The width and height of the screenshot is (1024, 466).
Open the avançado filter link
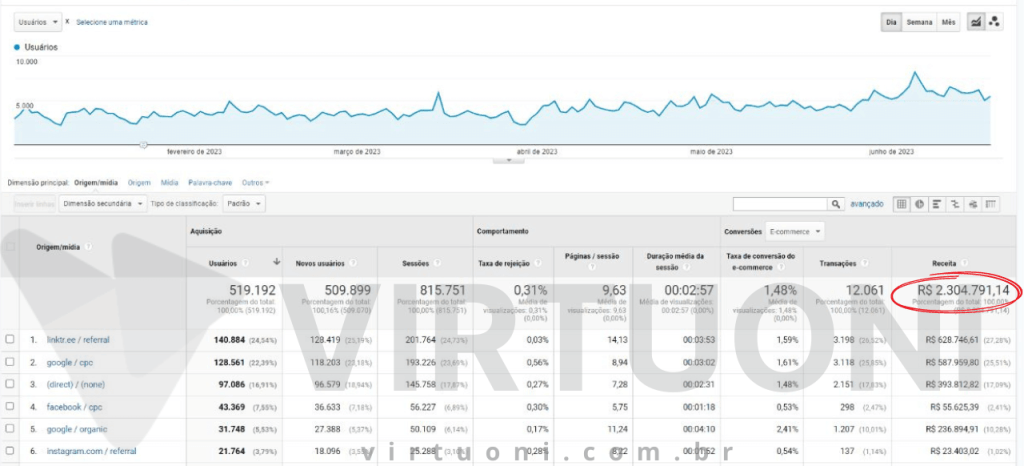tap(866, 204)
